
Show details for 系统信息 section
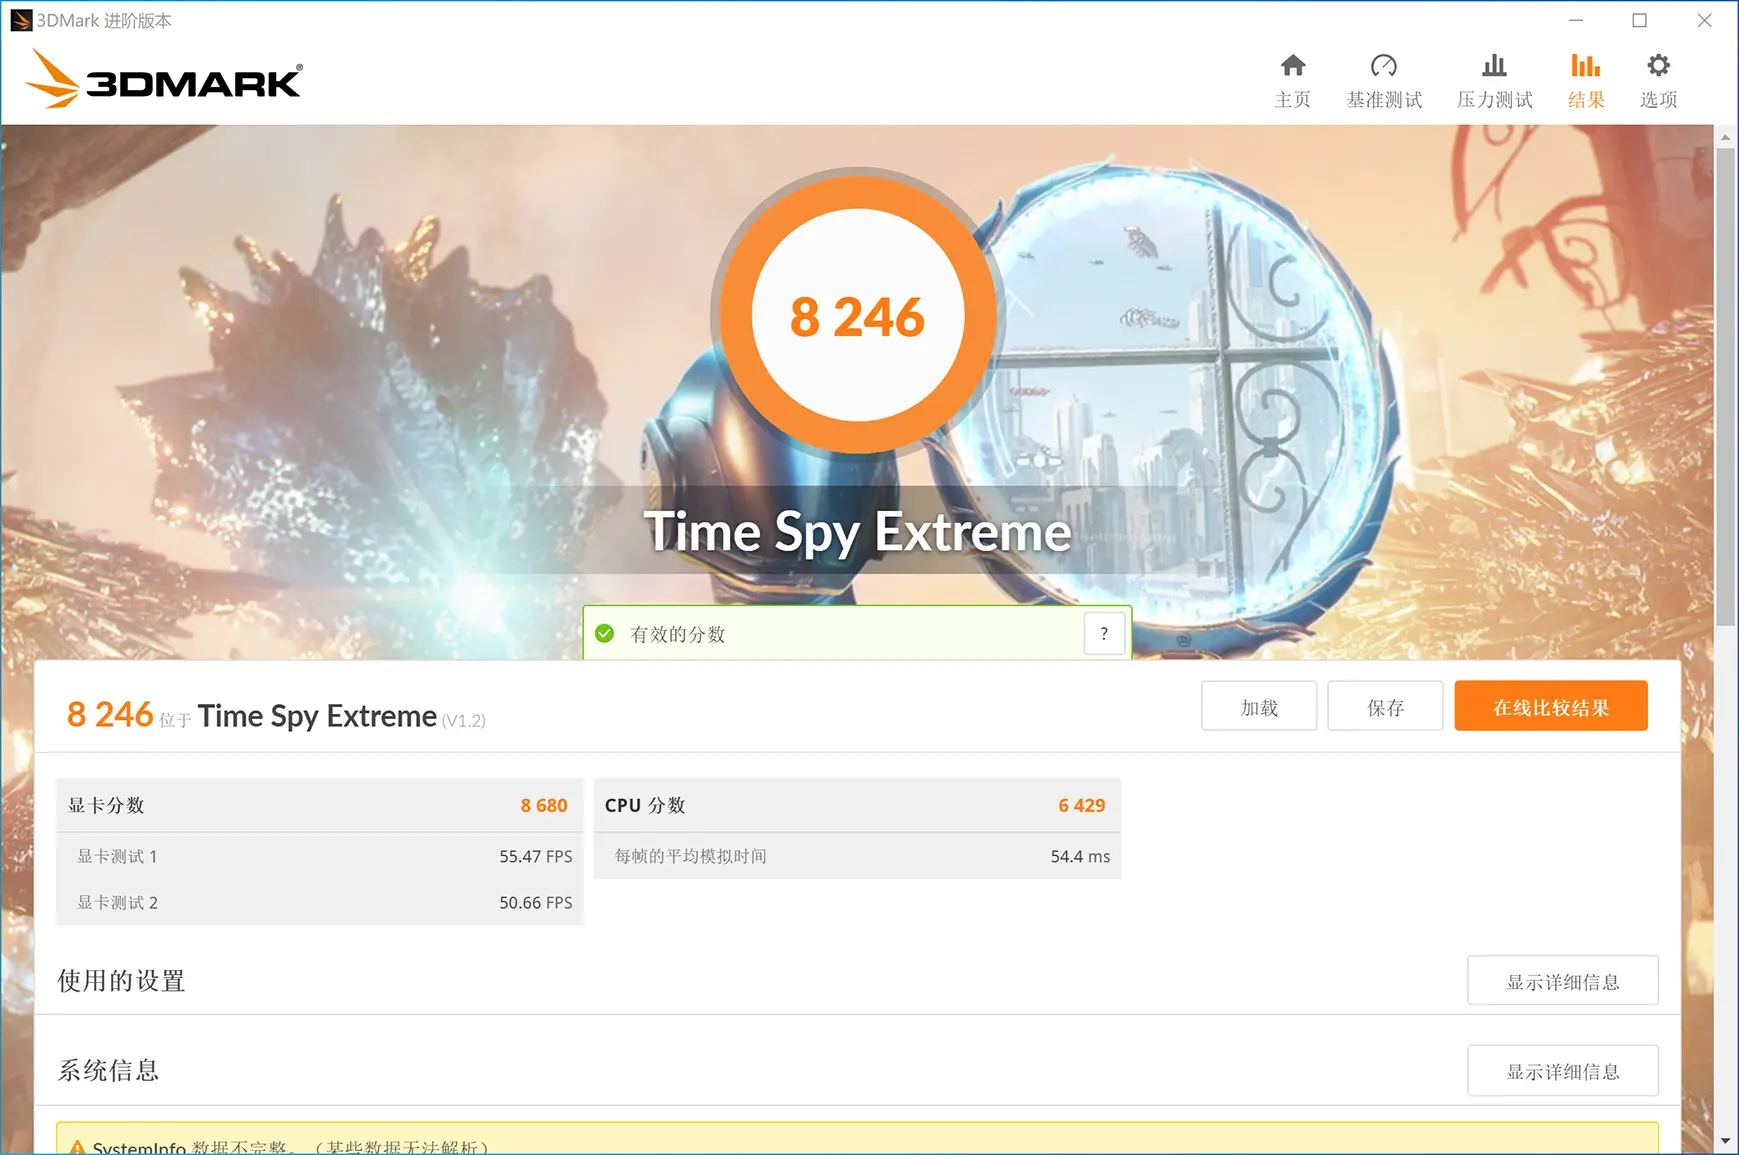pyautogui.click(x=1563, y=1071)
